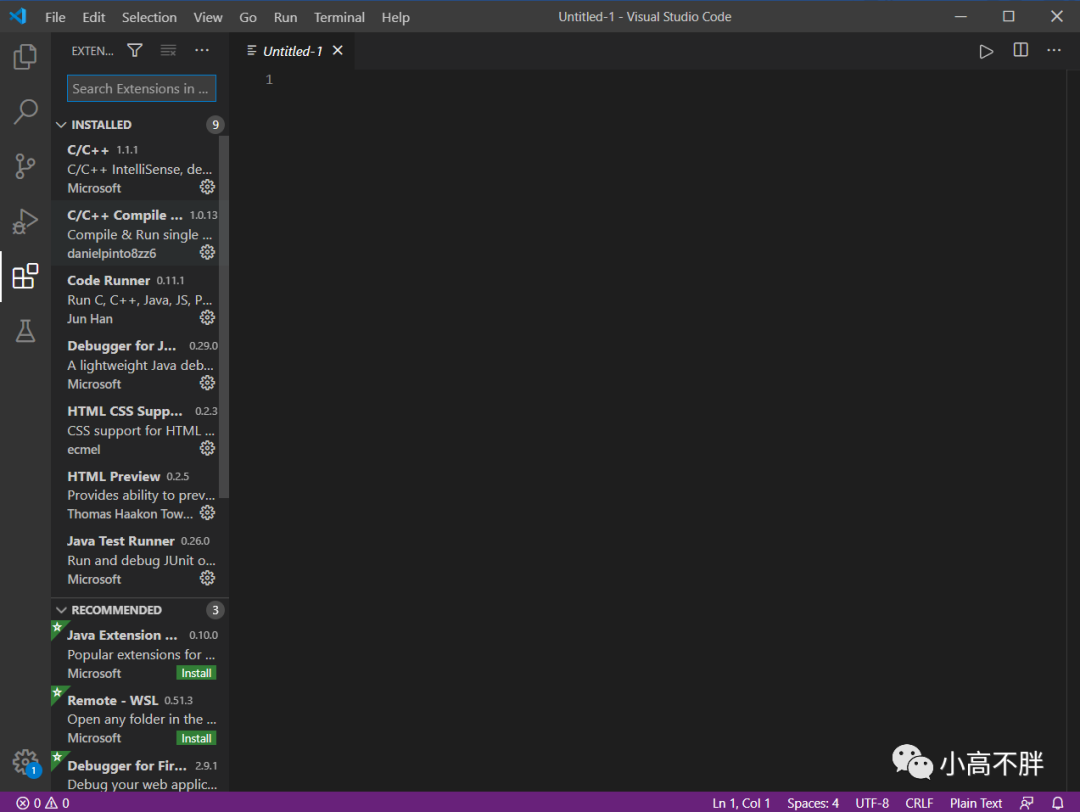Open gear menu for Java Test Runner
The width and height of the screenshot is (1080, 812).
tap(207, 579)
